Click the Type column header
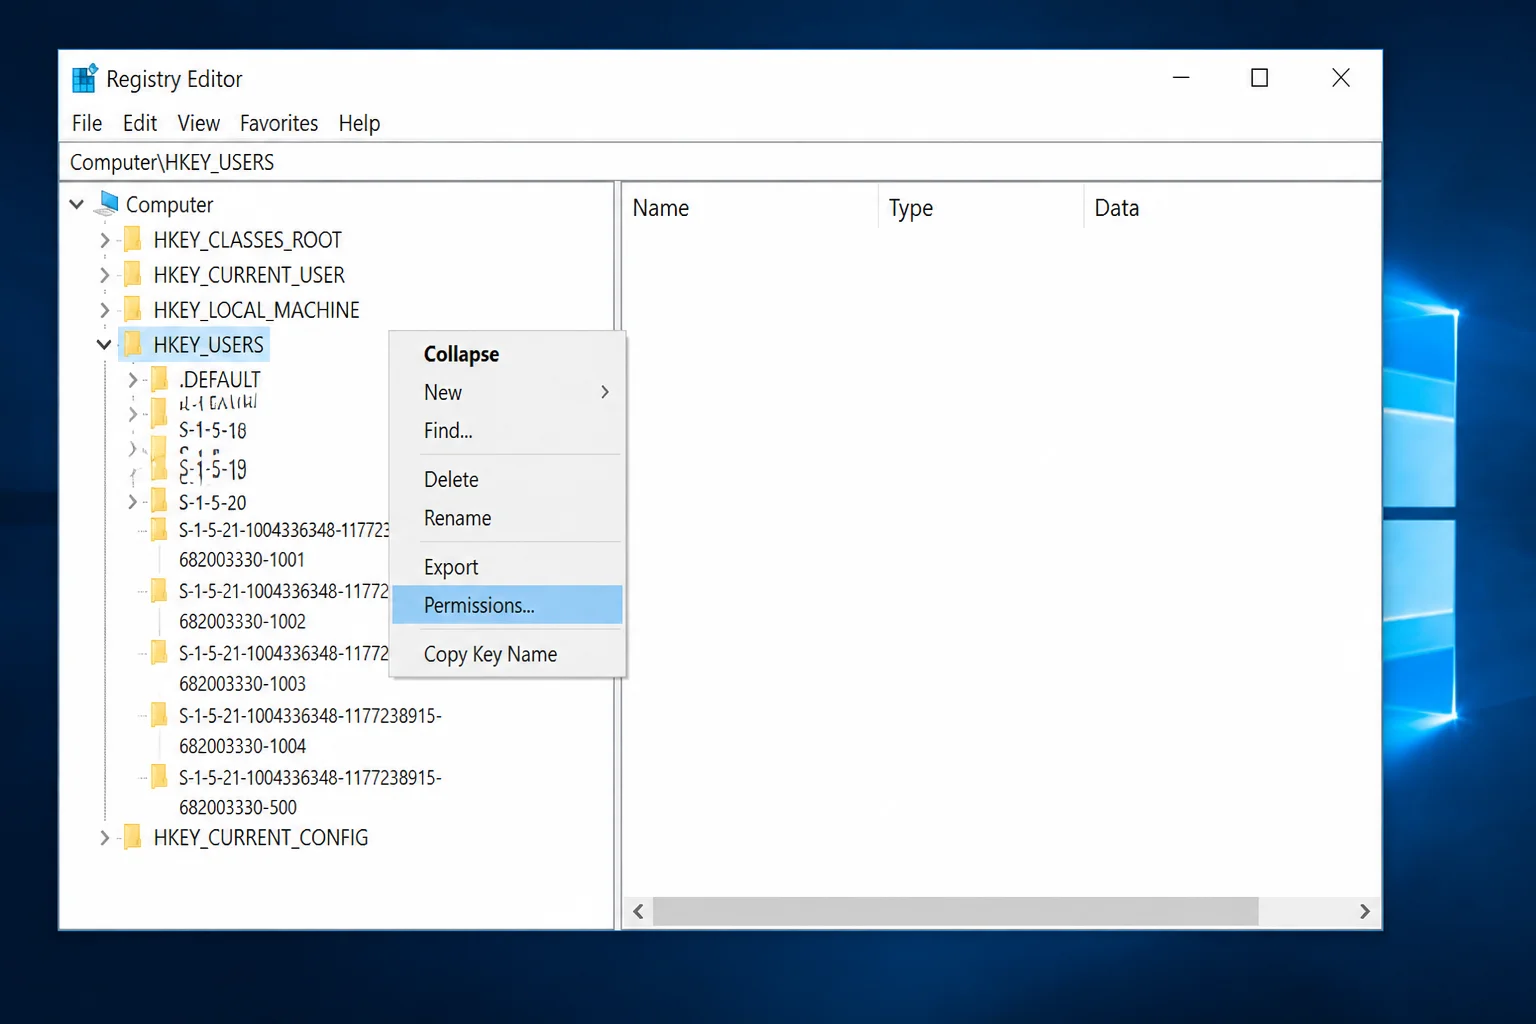1536x1024 pixels. tap(981, 208)
